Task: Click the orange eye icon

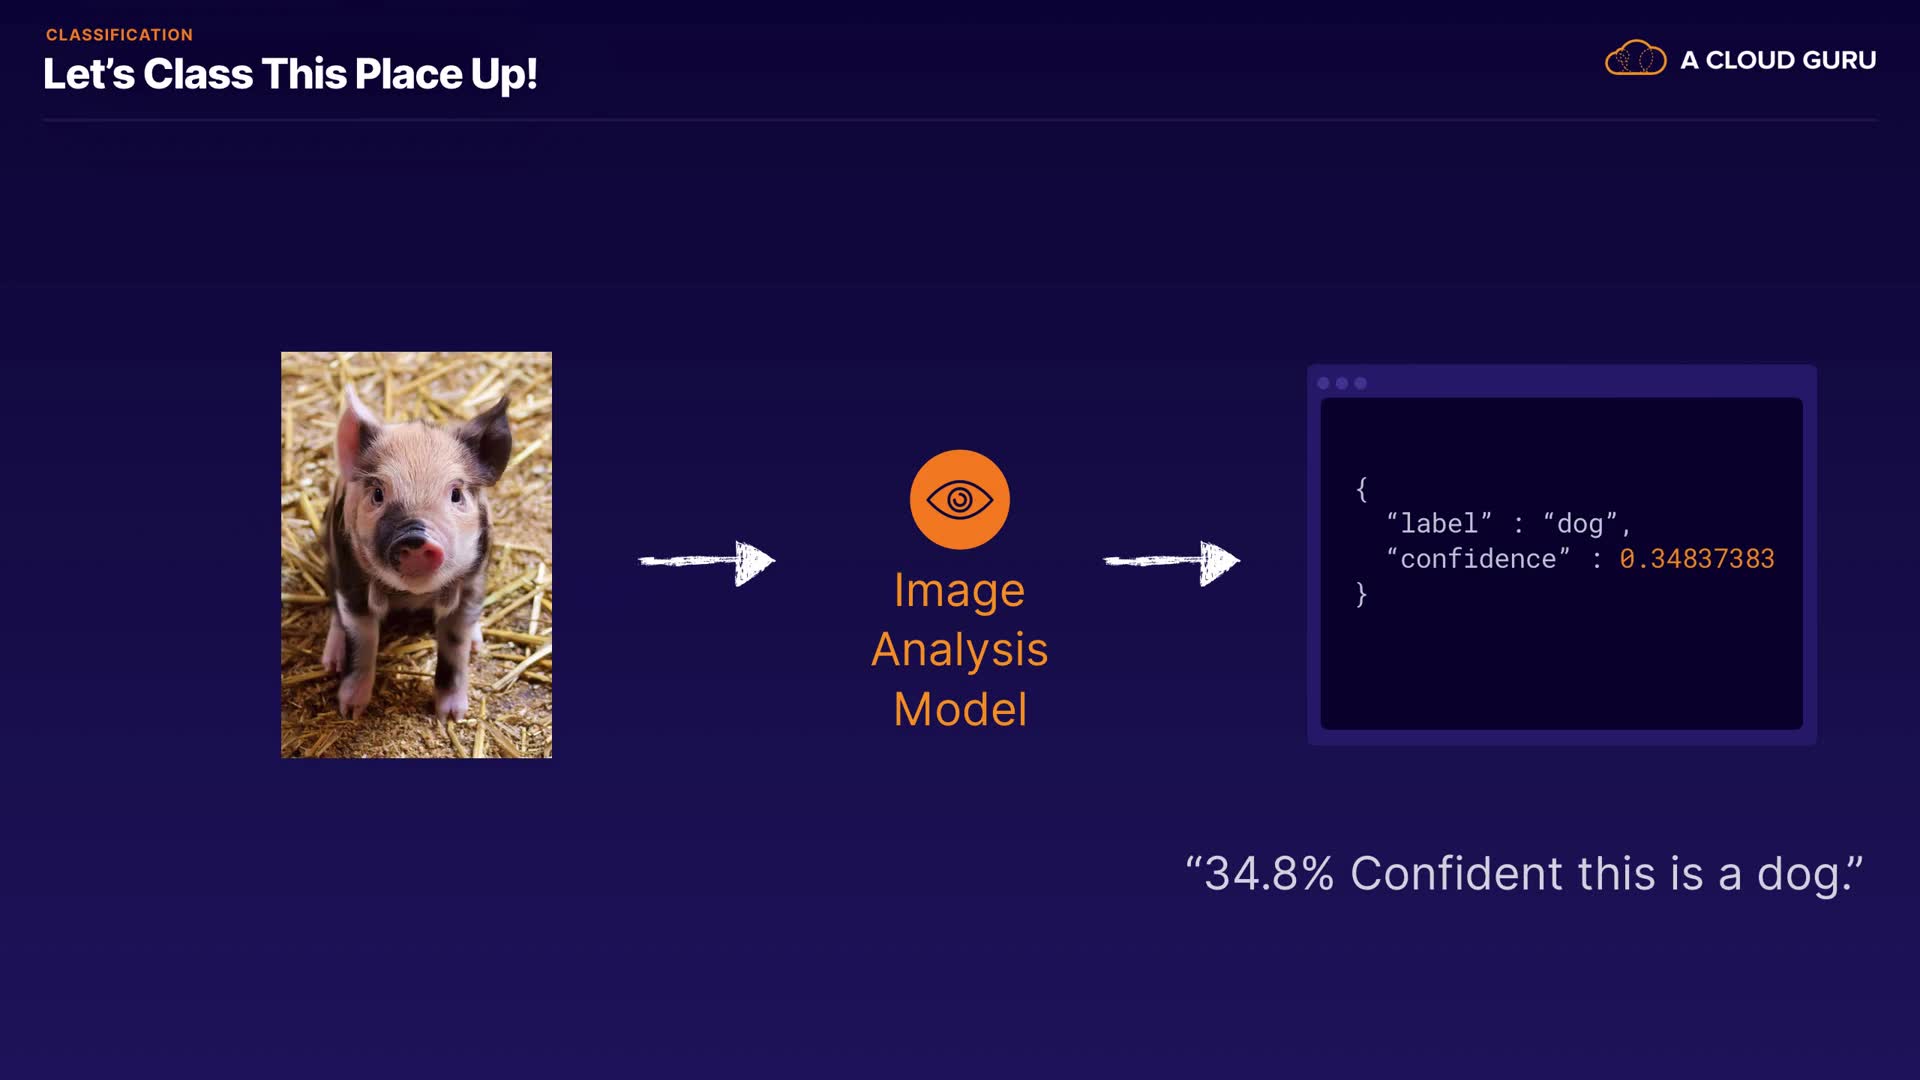Action: tap(959, 499)
